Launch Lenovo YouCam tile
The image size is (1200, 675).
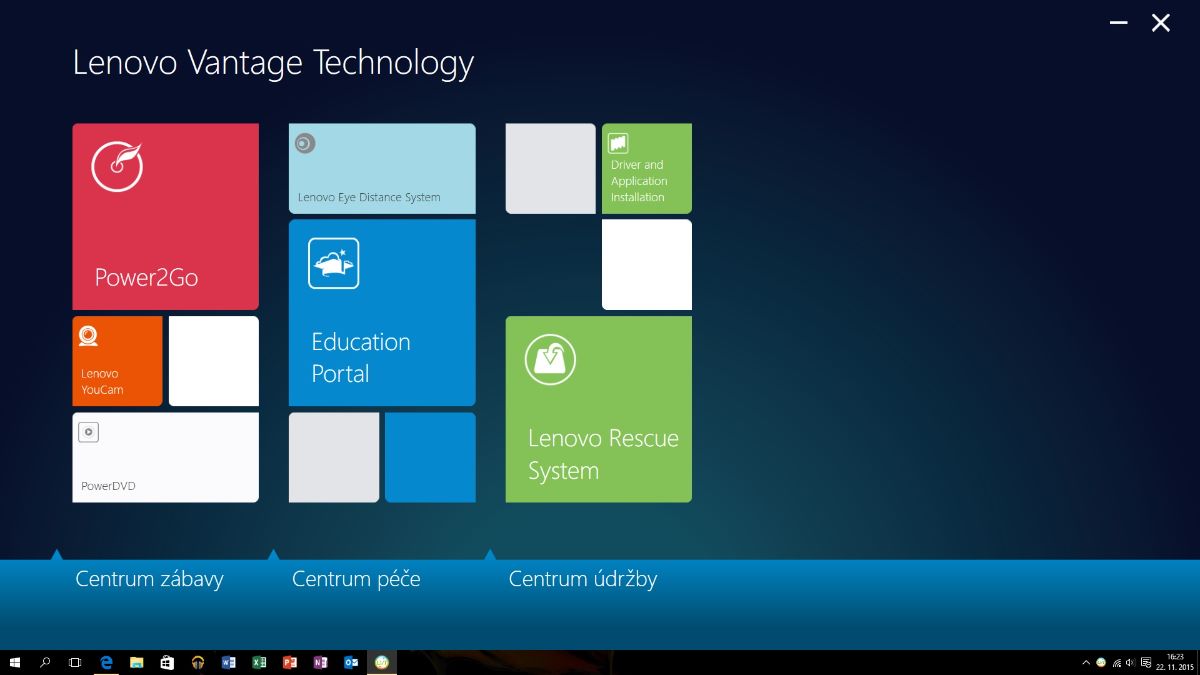click(x=117, y=361)
